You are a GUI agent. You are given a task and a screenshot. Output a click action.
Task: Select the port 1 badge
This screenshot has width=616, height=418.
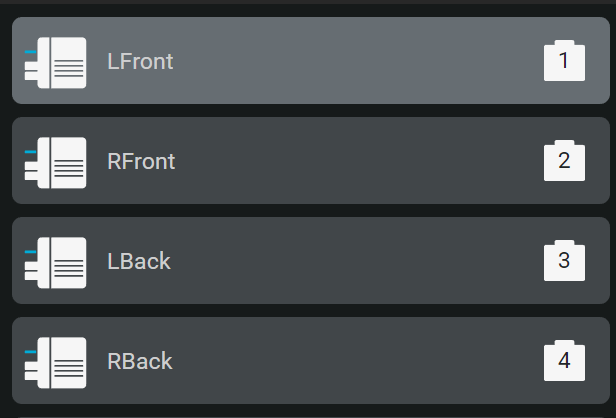tap(564, 60)
